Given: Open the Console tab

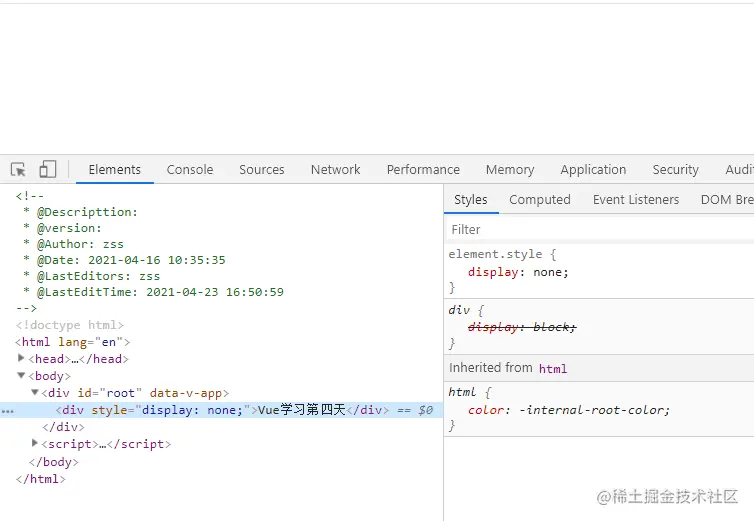Looking at the screenshot, I should [190, 169].
